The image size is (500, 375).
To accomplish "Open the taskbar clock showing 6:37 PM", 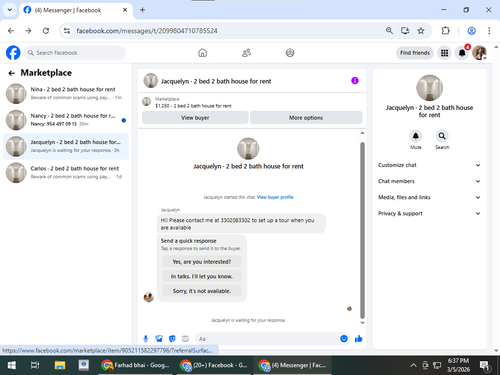I will [x=458, y=365].
